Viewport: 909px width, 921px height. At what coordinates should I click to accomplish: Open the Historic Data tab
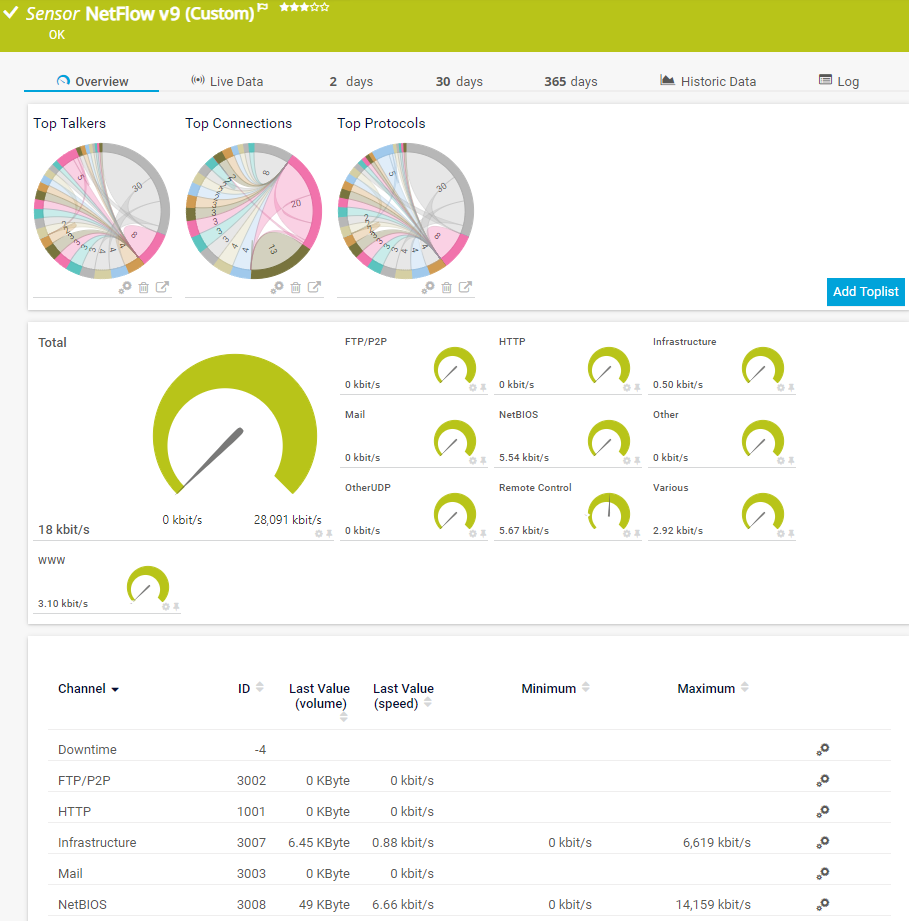coord(707,81)
